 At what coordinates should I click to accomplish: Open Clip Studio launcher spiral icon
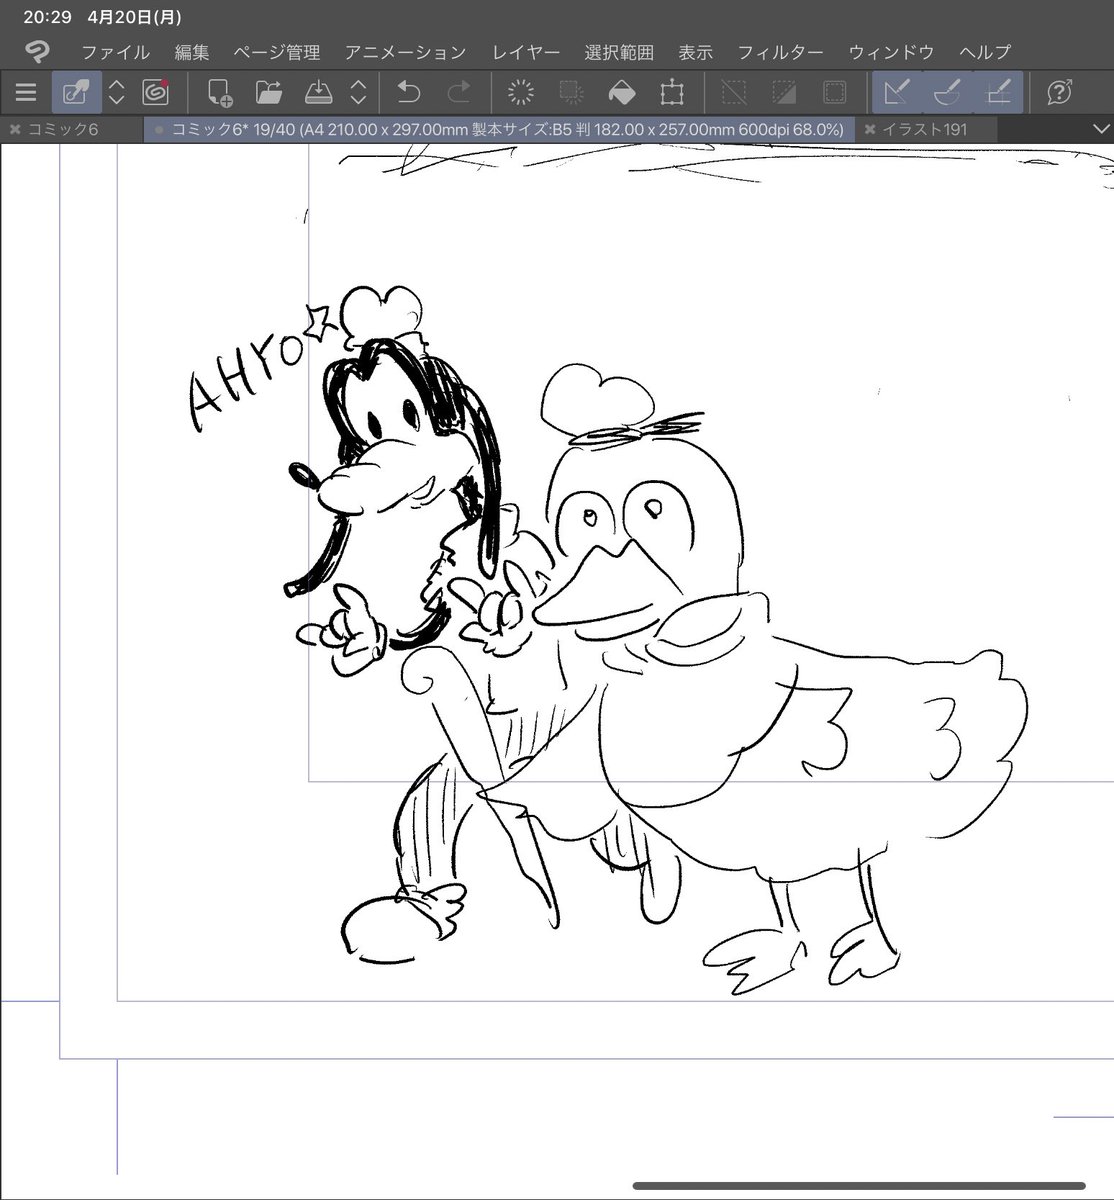[155, 93]
